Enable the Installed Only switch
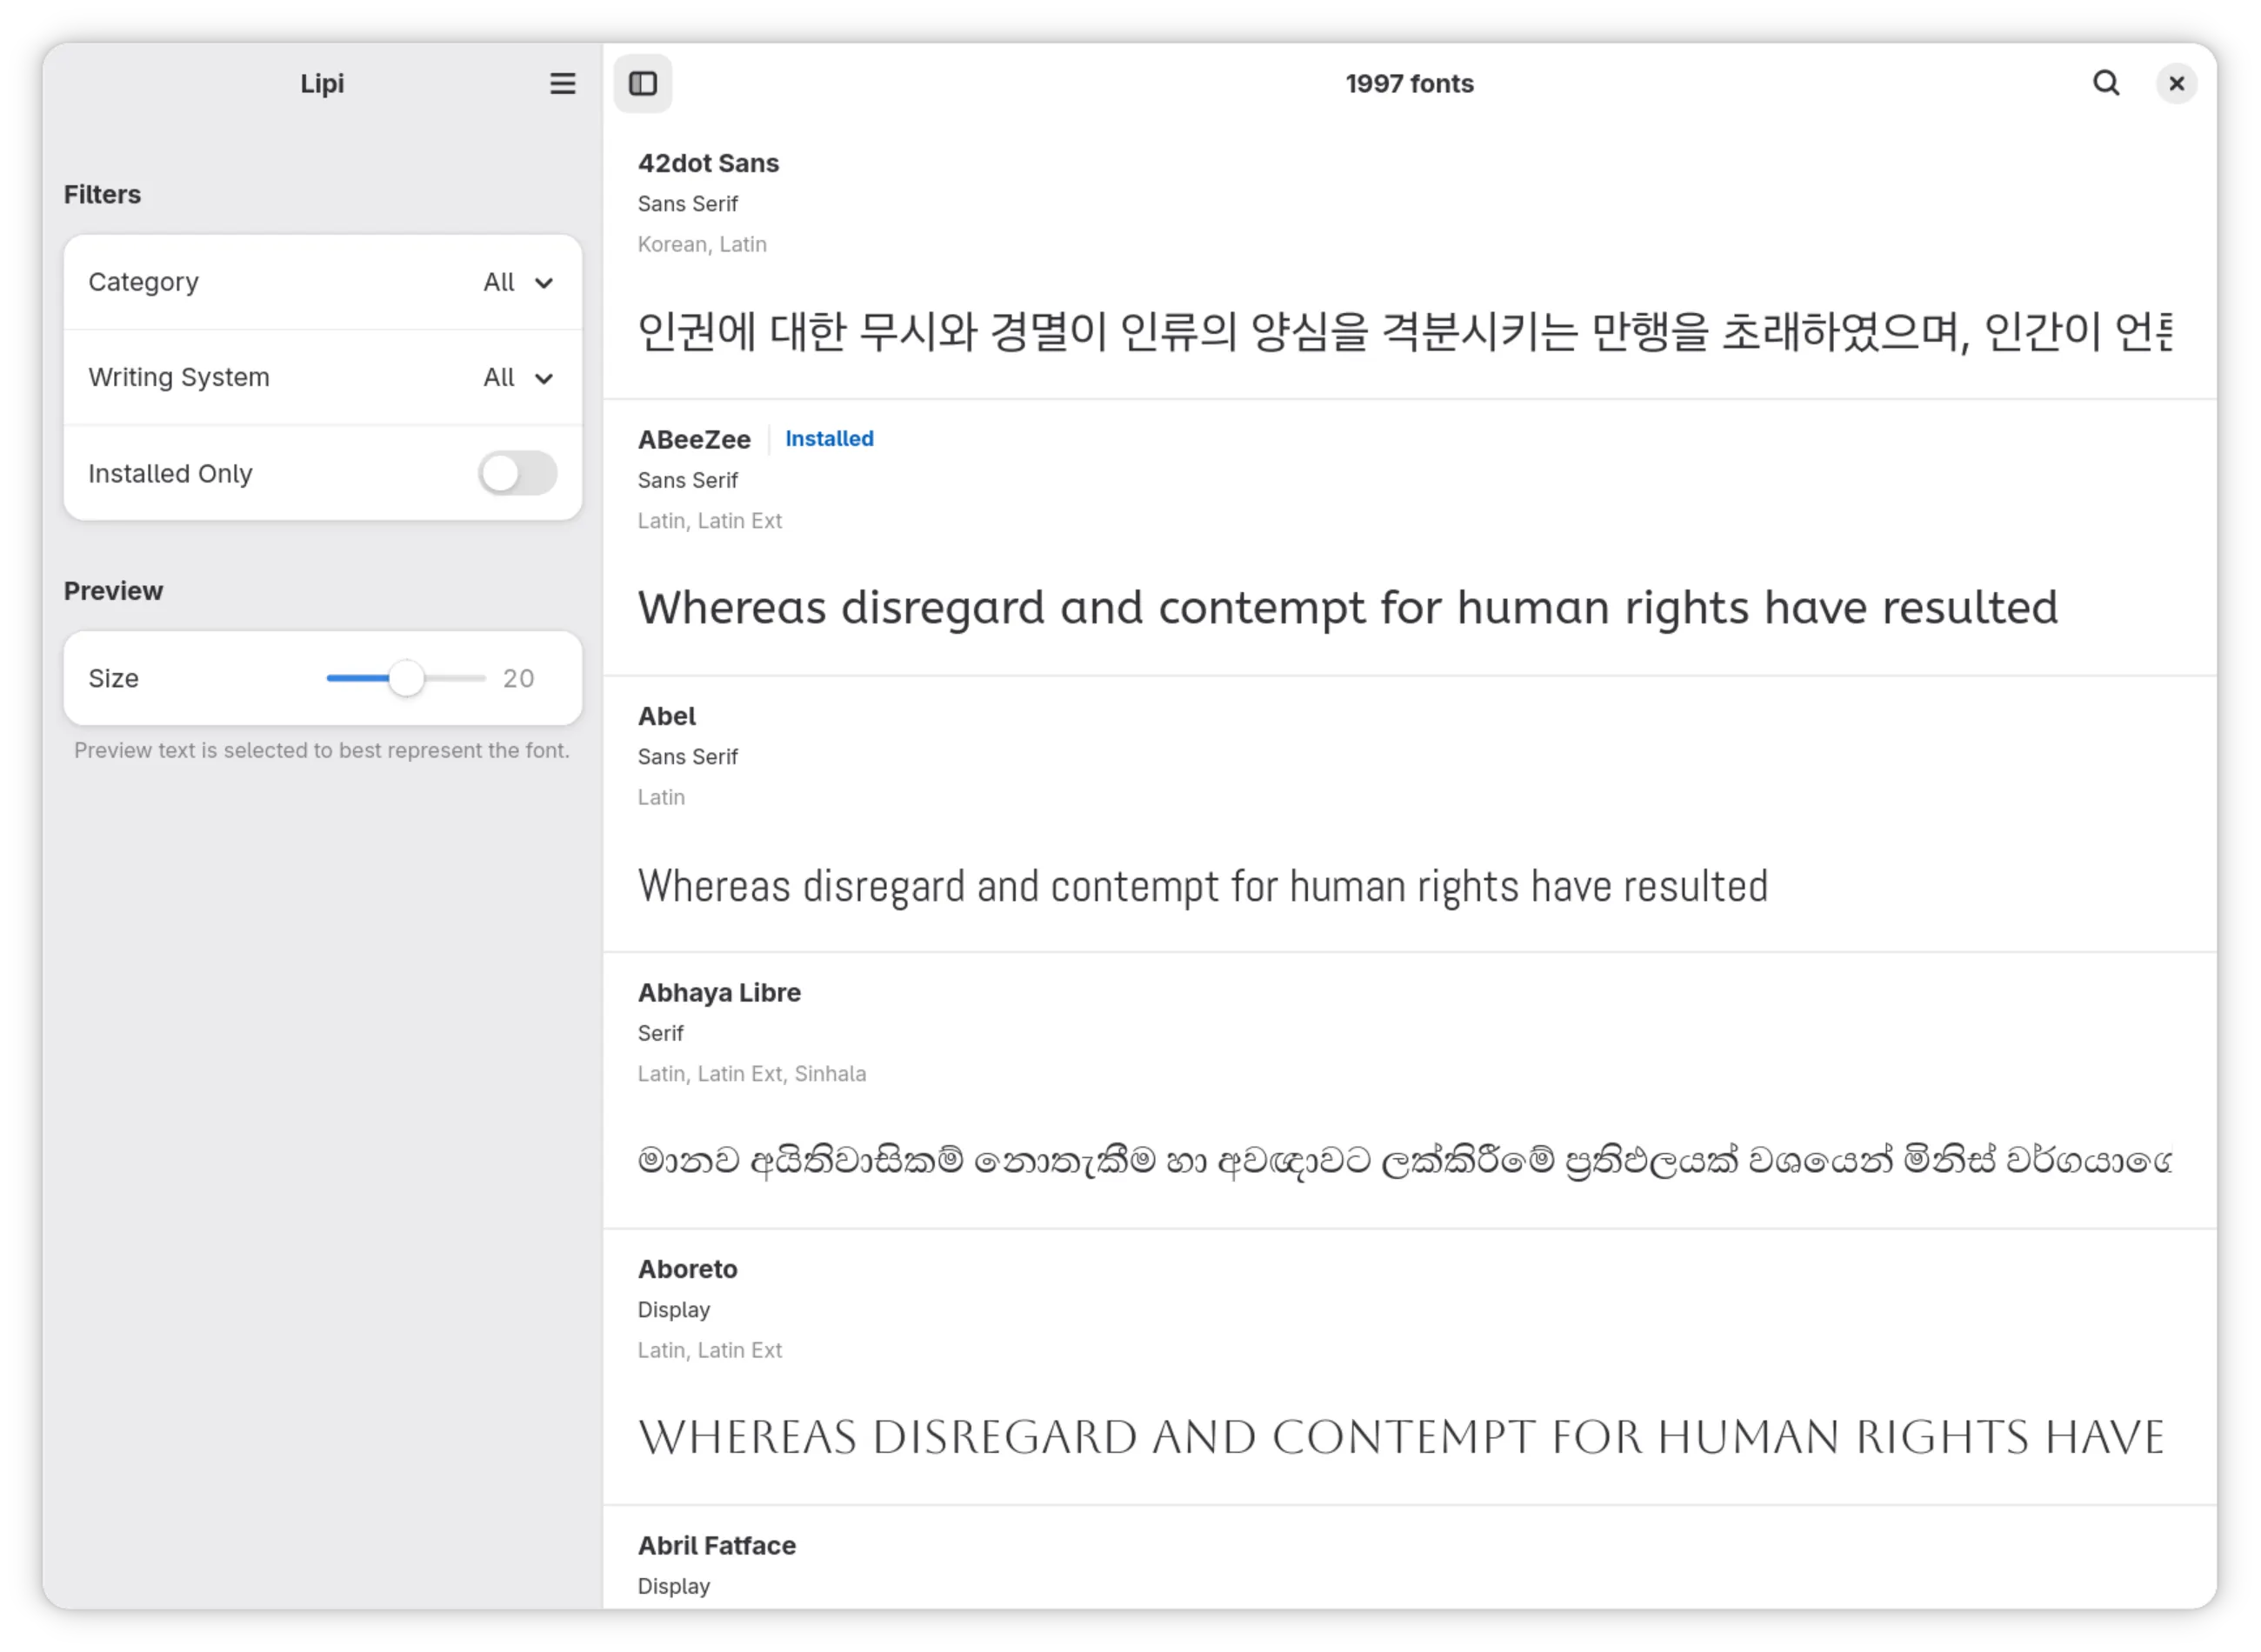This screenshot has width=2261, height=1652. (x=517, y=474)
